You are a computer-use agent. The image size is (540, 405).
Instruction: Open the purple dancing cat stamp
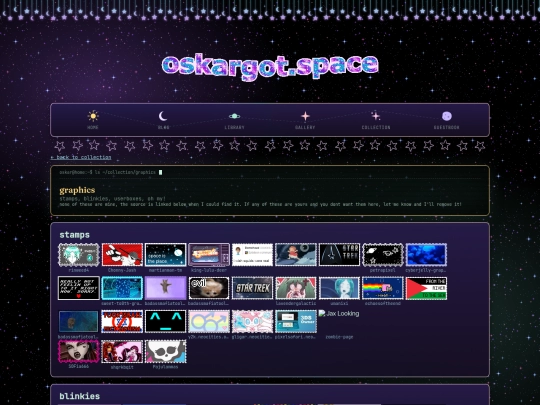165,288
